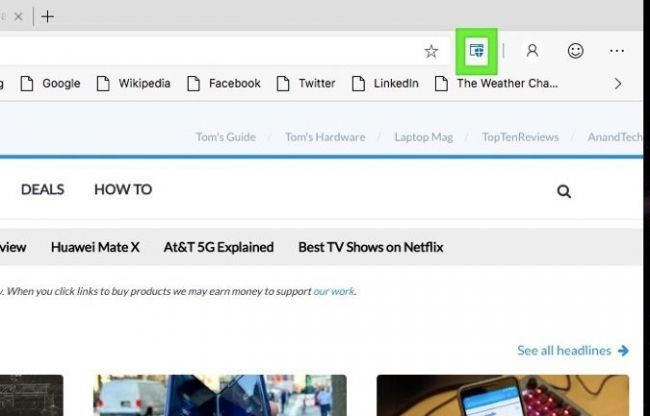Visit Tom's Hardware site link
This screenshot has height=416, width=650.
click(x=325, y=137)
